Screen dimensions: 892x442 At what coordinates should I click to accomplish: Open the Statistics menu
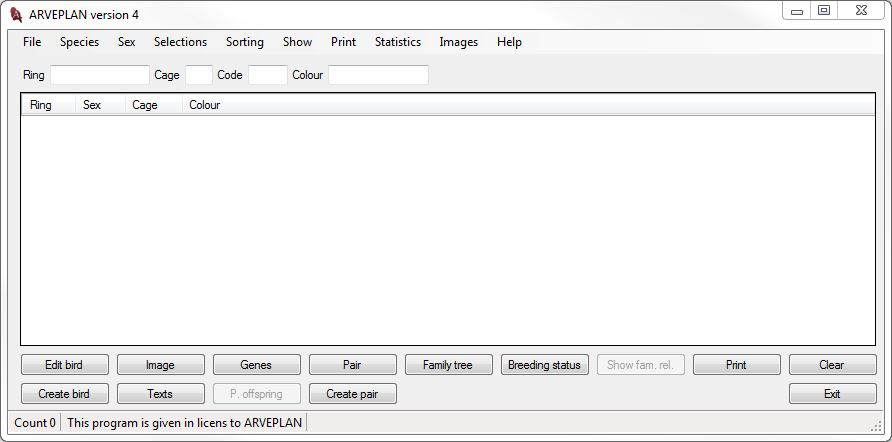398,42
